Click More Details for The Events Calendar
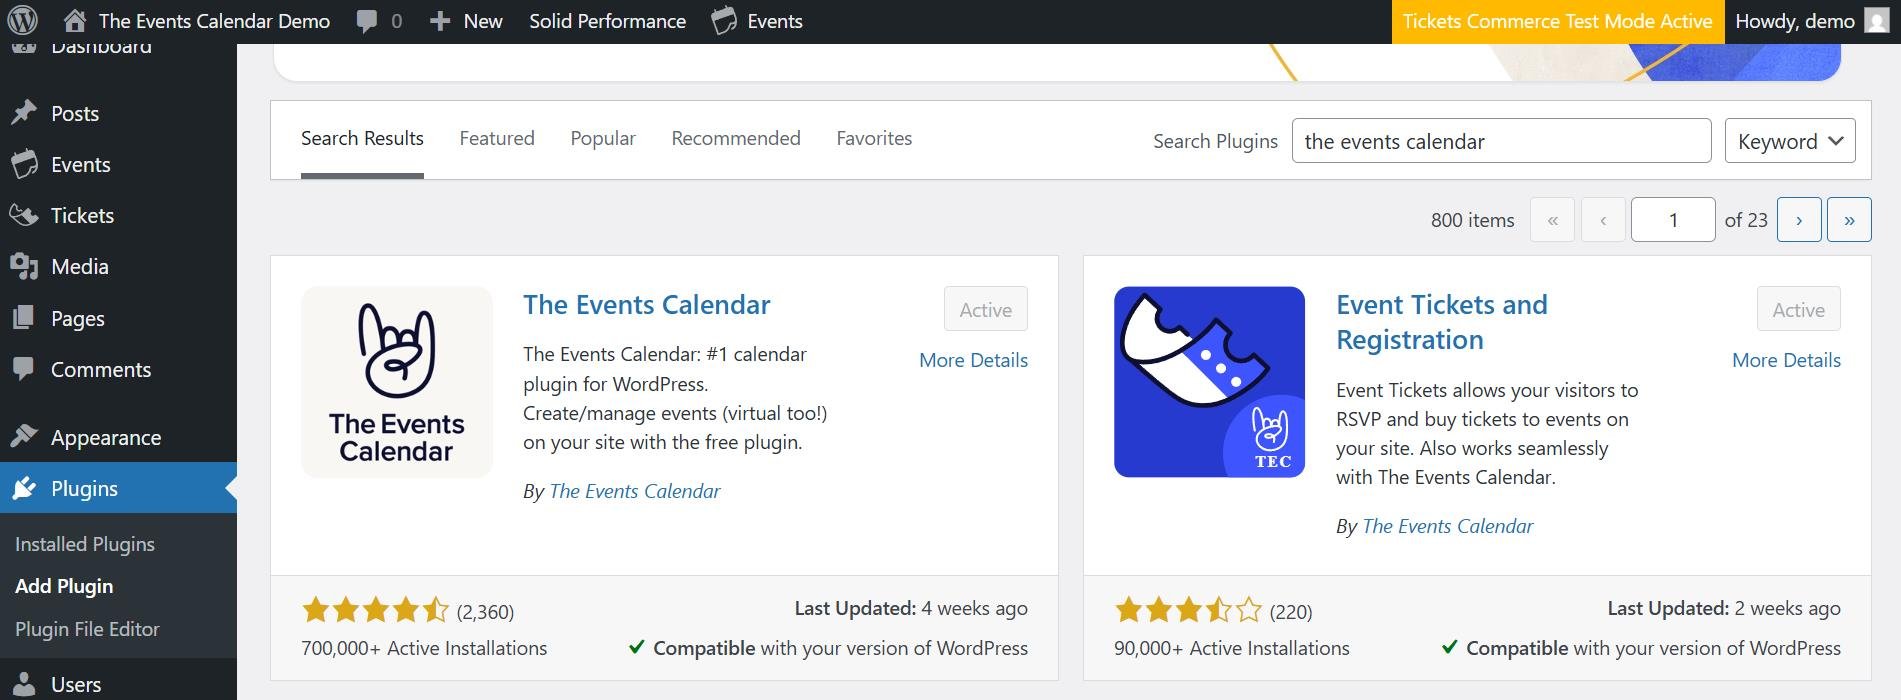The height and width of the screenshot is (700, 1901). click(973, 360)
